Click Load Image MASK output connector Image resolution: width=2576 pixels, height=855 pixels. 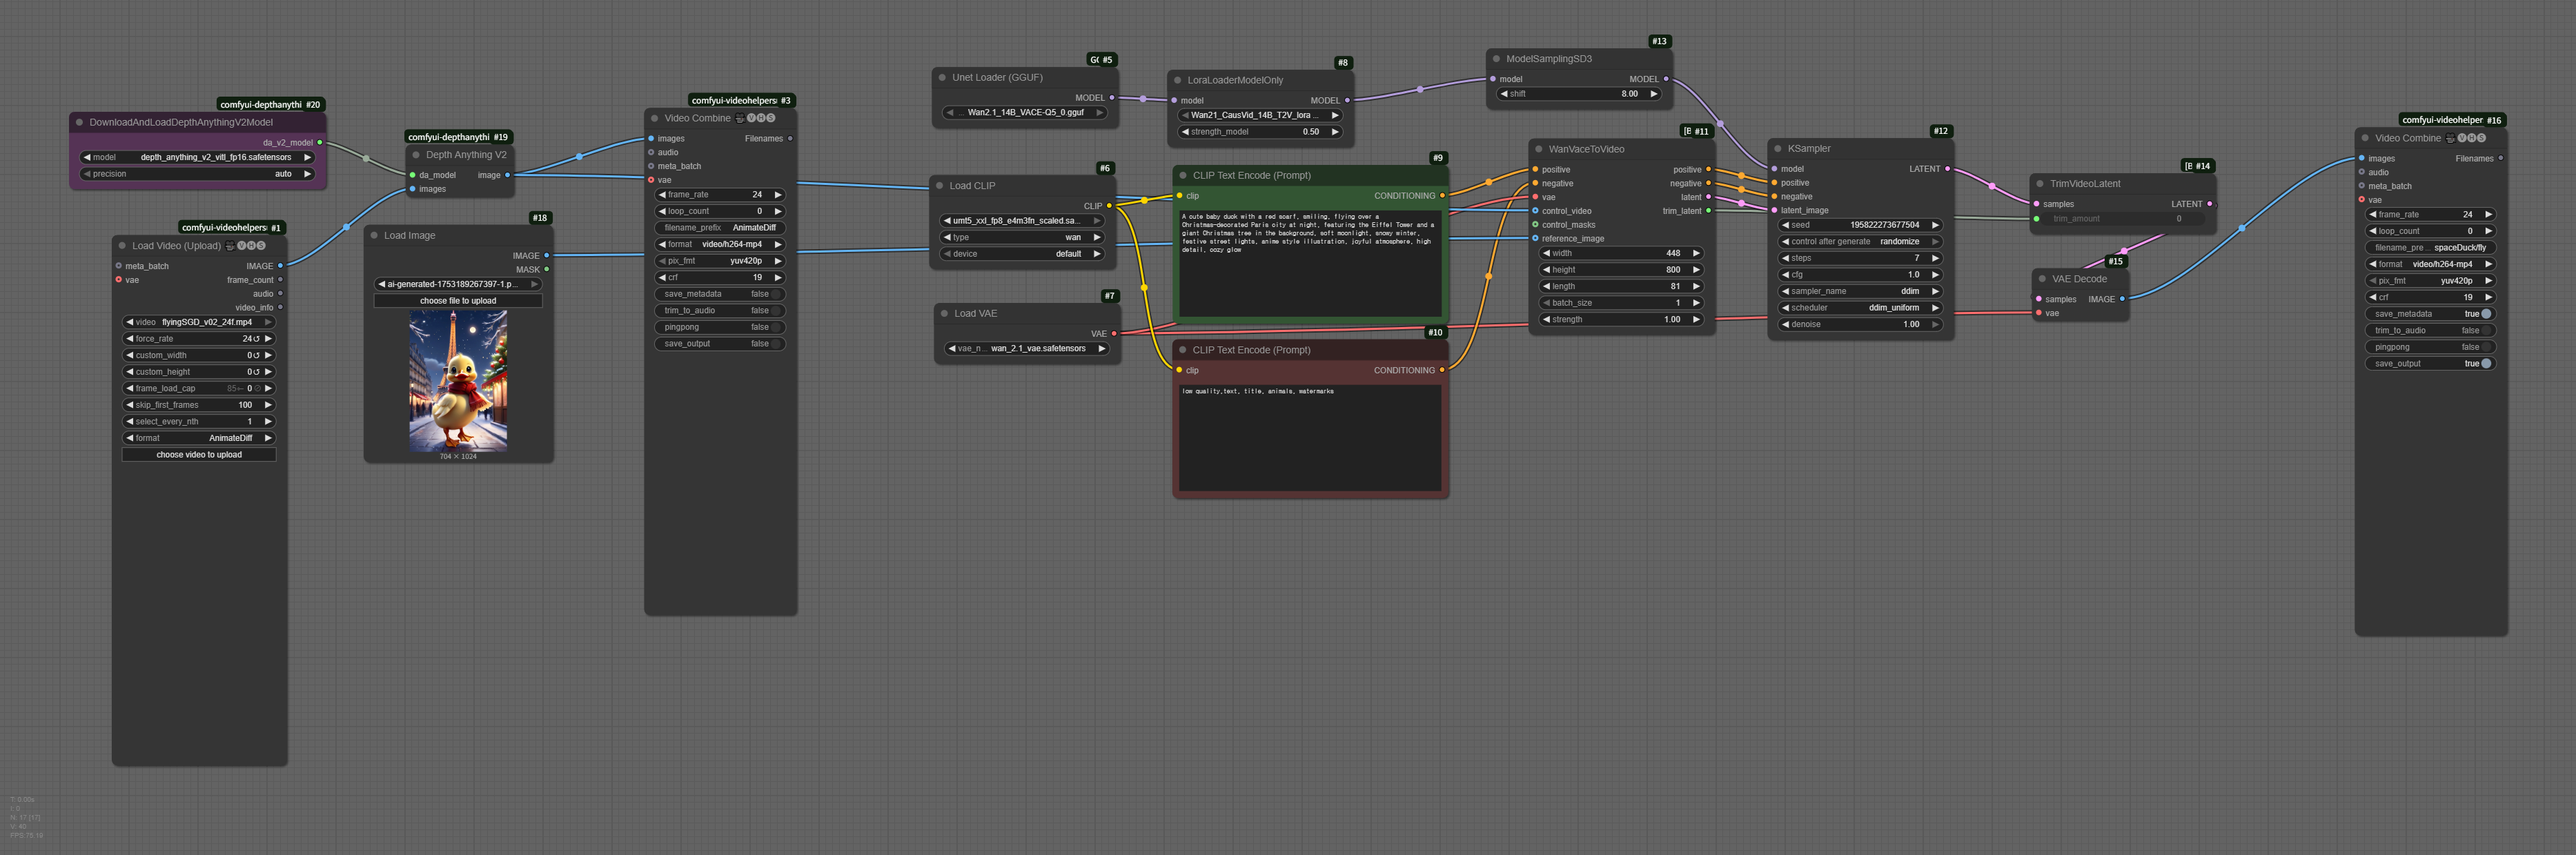click(546, 269)
